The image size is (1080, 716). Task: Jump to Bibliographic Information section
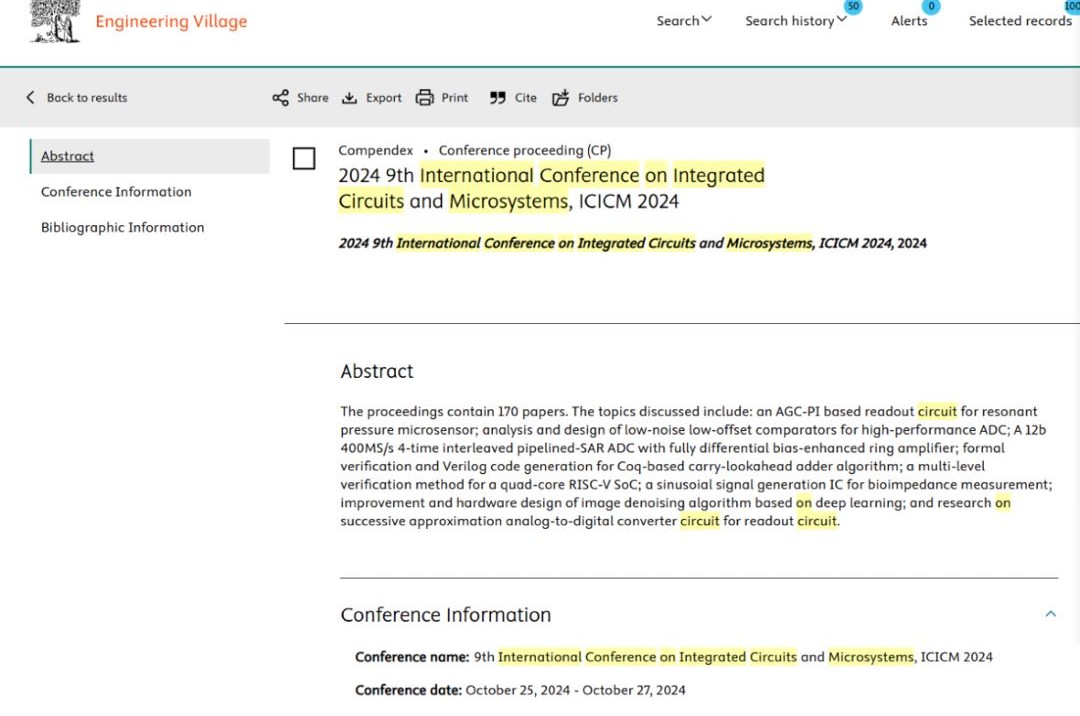pyautogui.click(x=122, y=228)
